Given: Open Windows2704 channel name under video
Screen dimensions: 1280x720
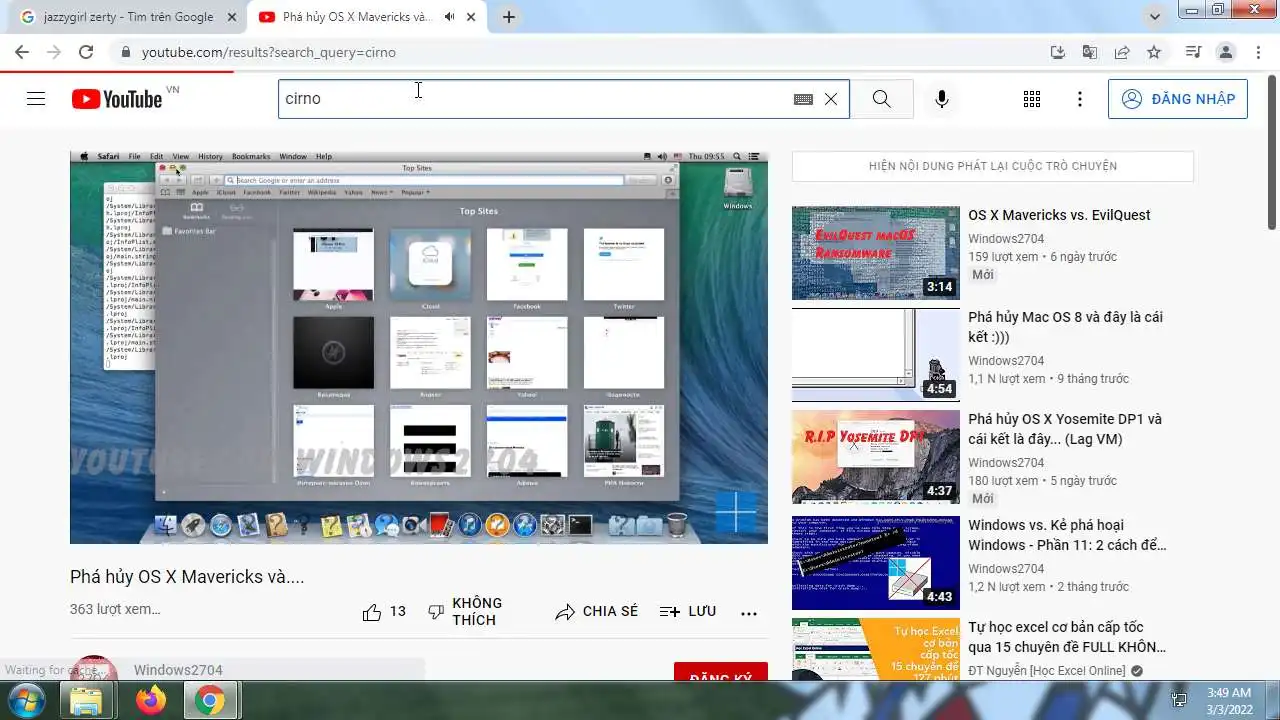Looking at the screenshot, I should click(x=178, y=670).
